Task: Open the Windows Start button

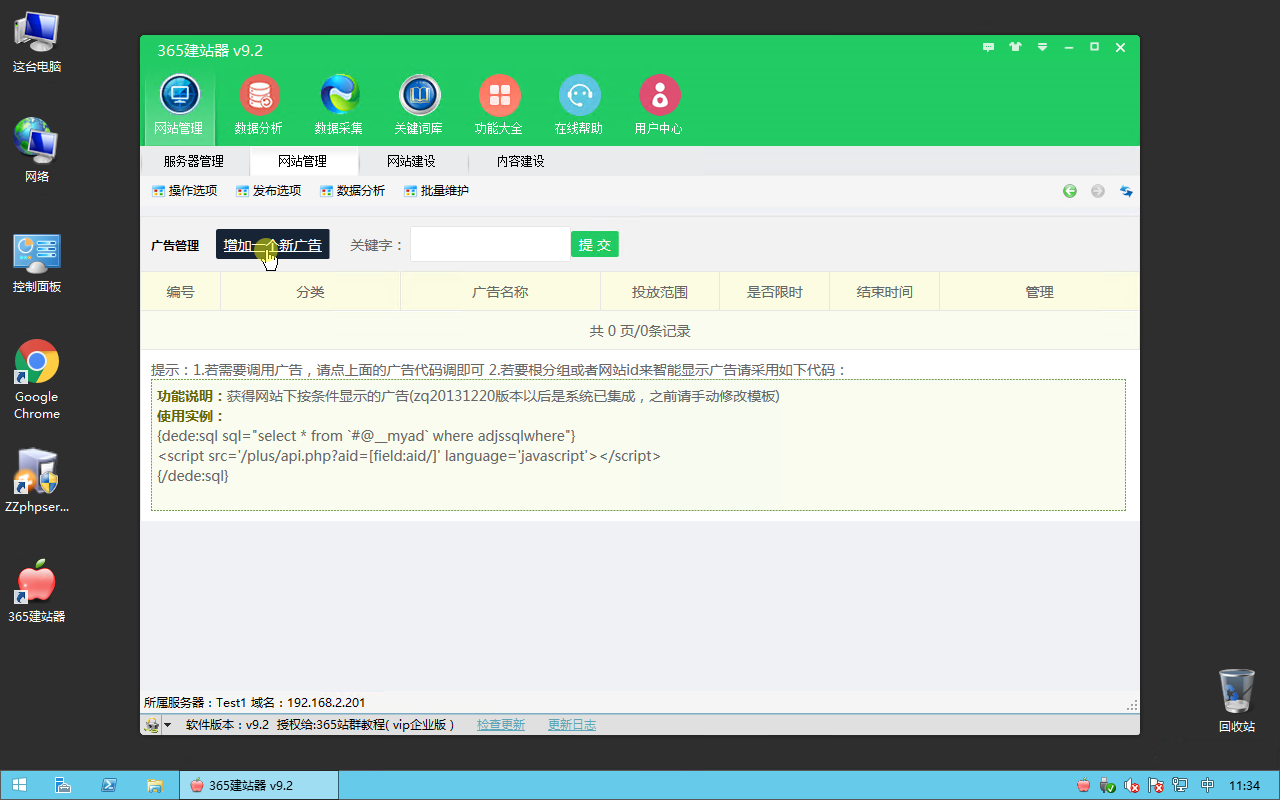Action: pos(19,785)
